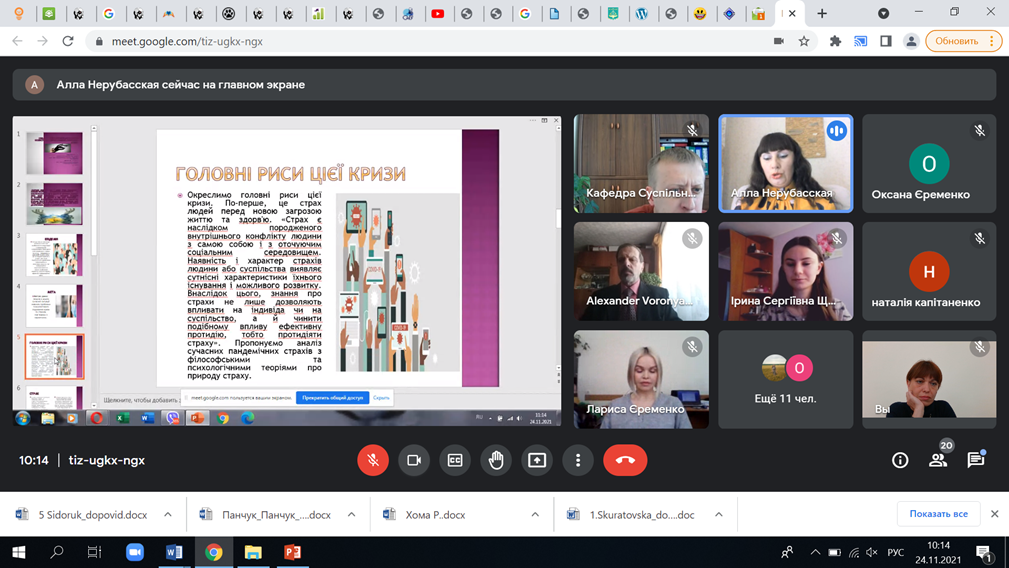Turn off the camera in Meet
Viewport: 1009px width, 568px height.
[414, 460]
